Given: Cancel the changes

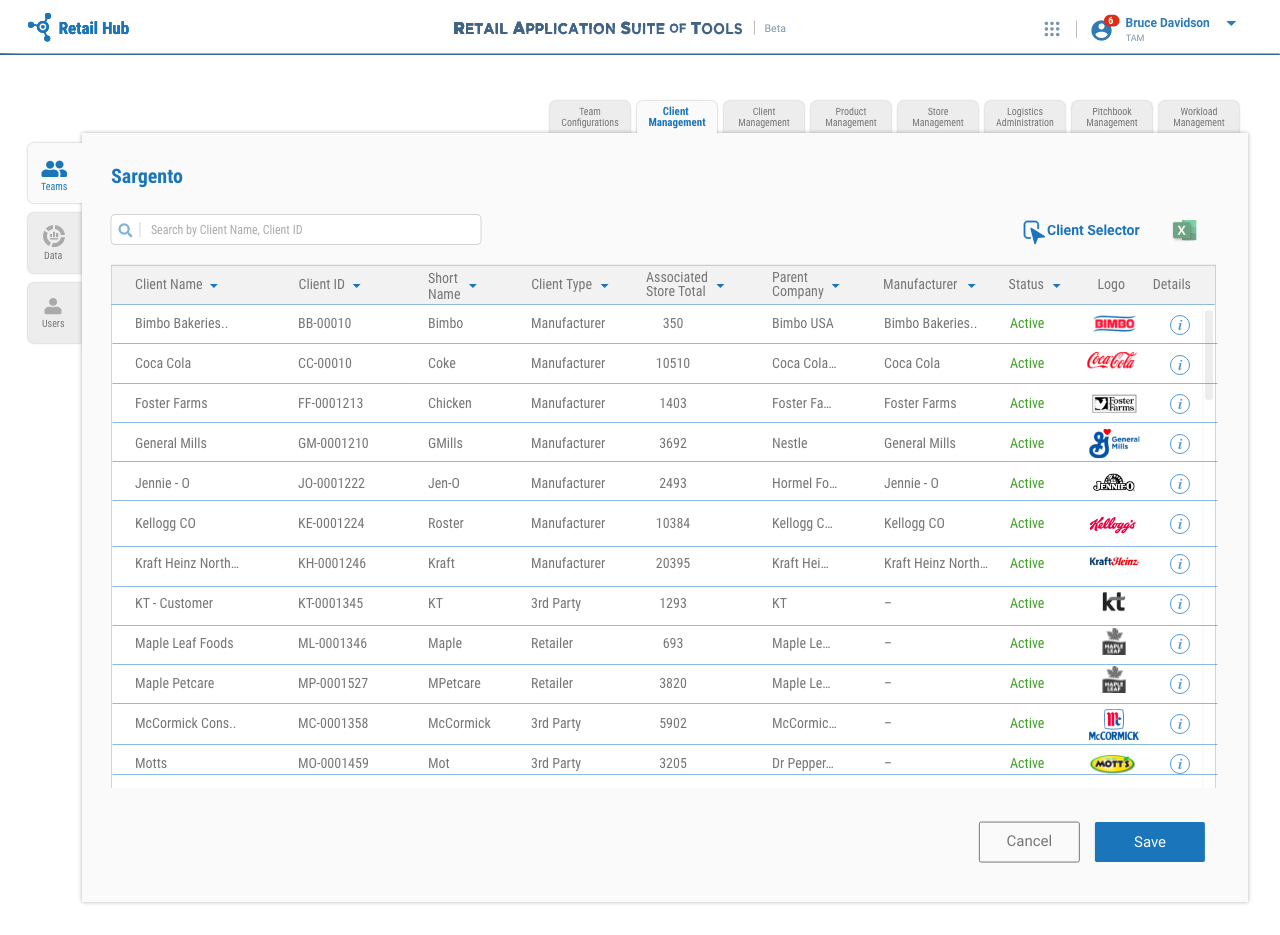Looking at the screenshot, I should pyautogui.click(x=1029, y=842).
